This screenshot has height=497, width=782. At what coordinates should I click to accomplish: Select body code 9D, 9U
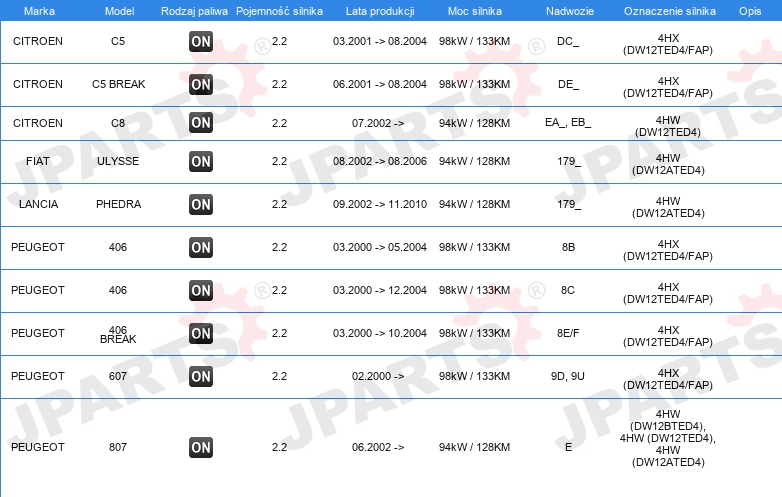(x=568, y=376)
